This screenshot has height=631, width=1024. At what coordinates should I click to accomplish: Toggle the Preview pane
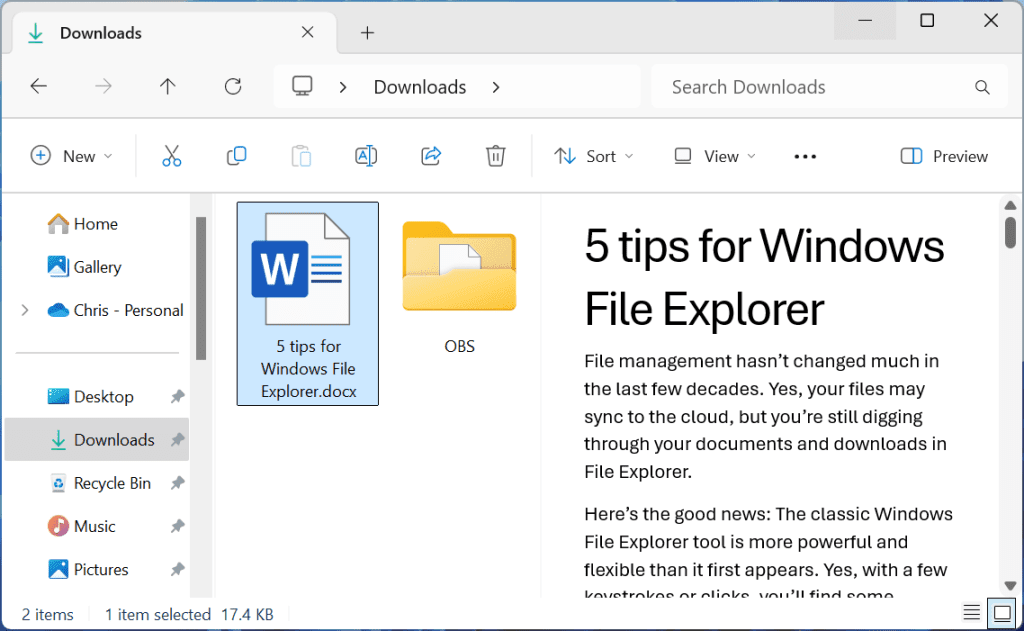[941, 156]
